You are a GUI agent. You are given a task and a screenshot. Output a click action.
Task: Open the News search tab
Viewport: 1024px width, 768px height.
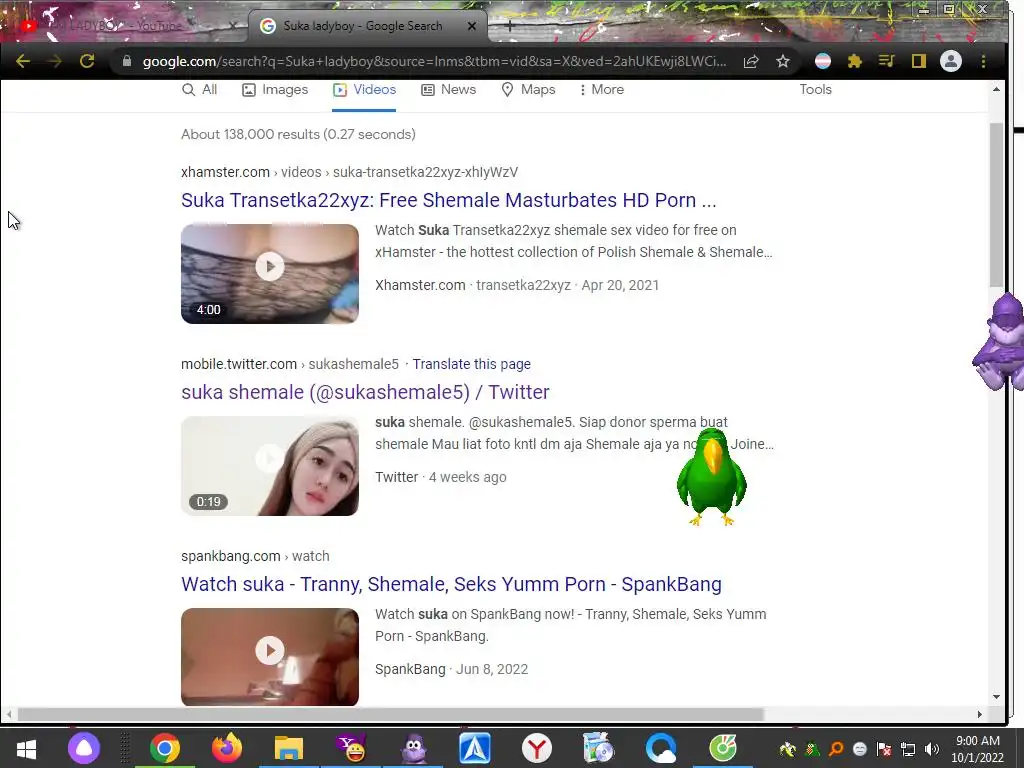[x=449, y=89]
